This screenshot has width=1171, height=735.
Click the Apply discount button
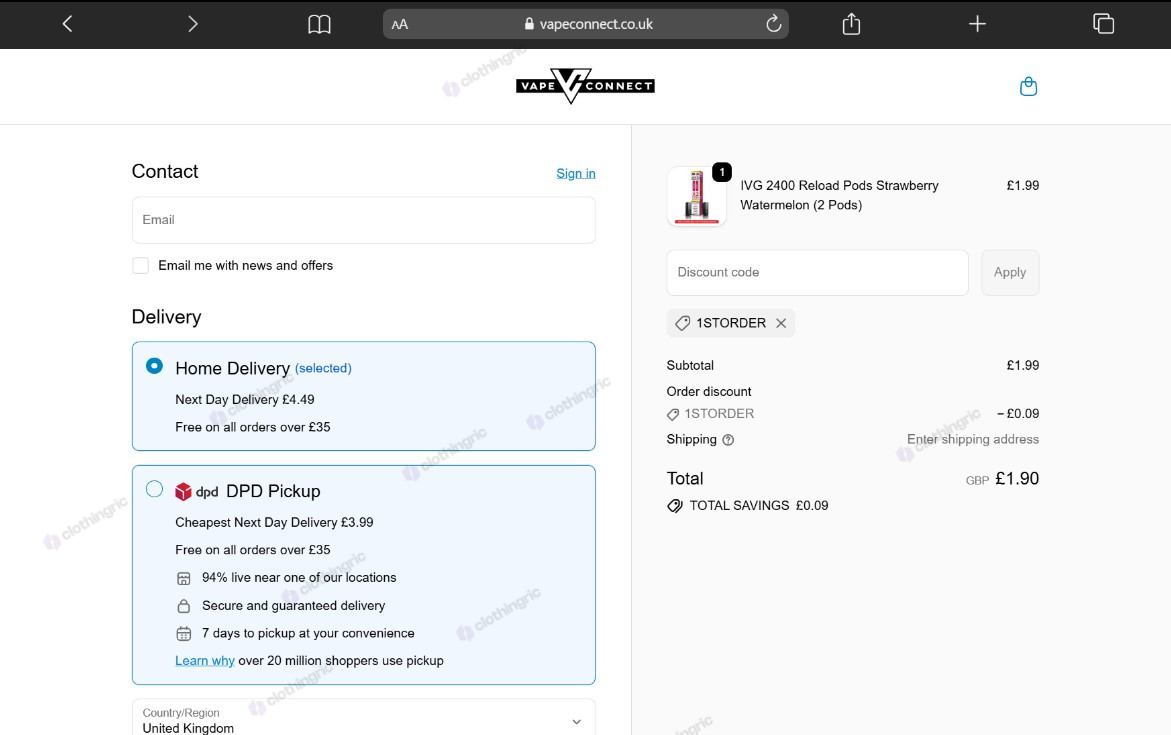tap(1010, 273)
